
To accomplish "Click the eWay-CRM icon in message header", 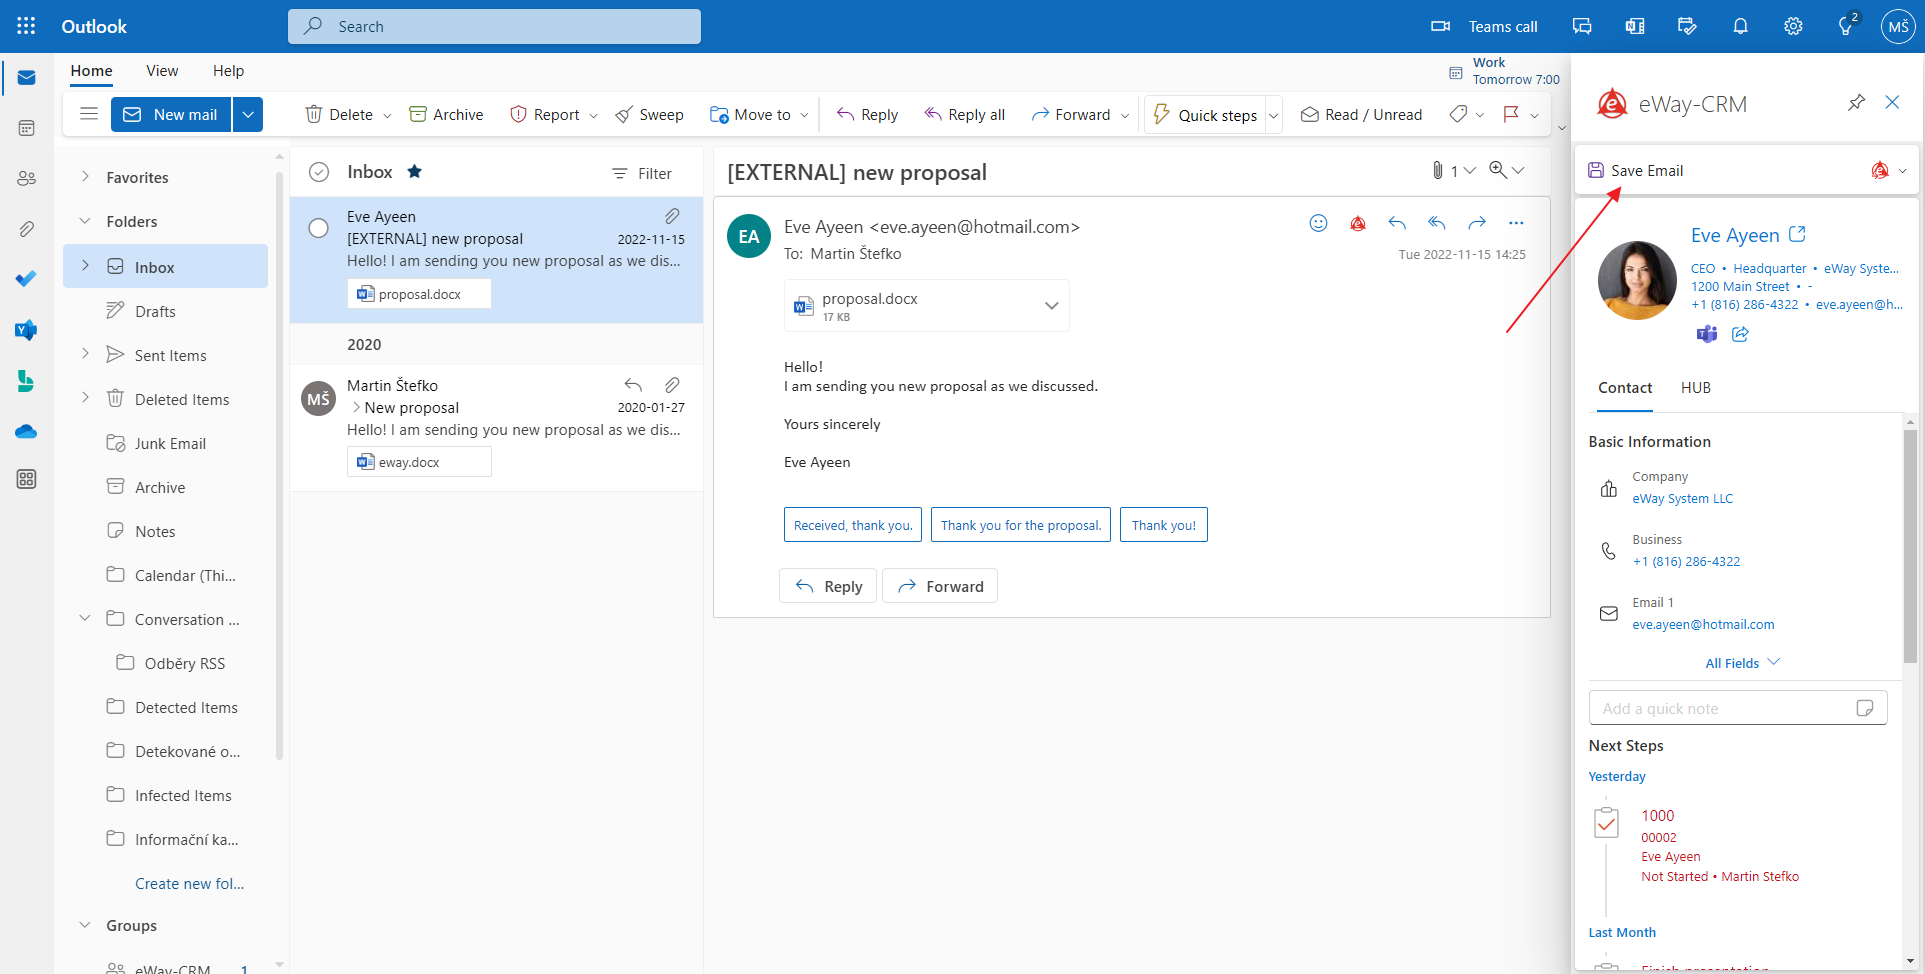I will (x=1358, y=223).
